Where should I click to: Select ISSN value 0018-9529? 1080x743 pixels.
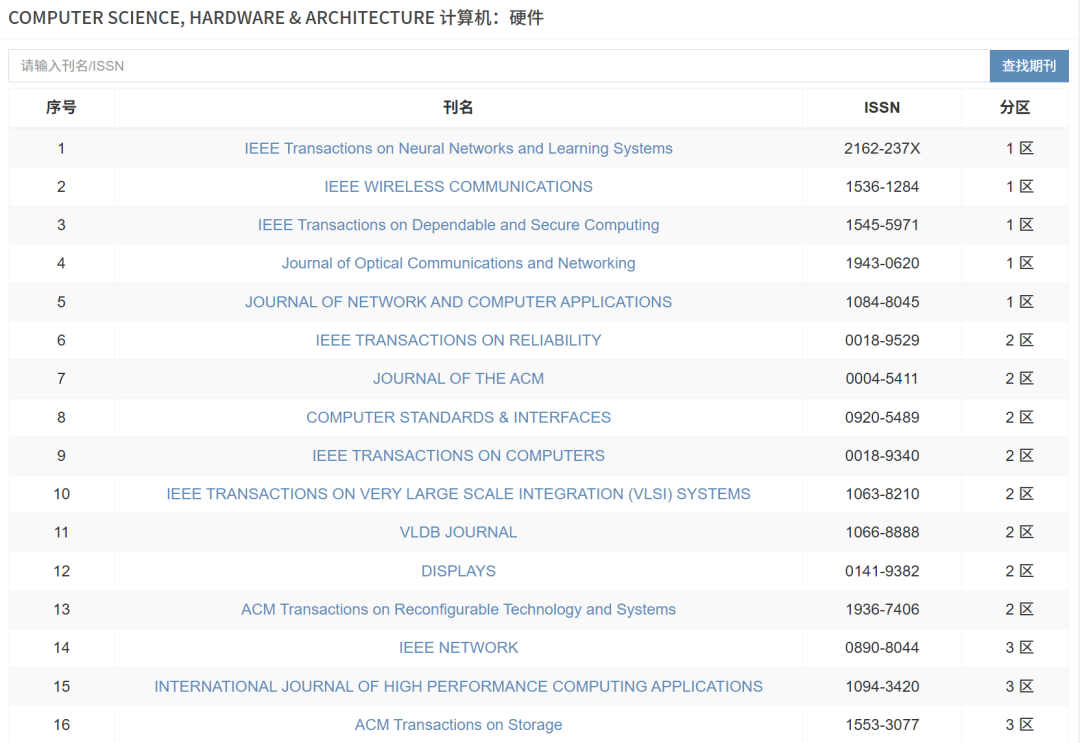(882, 340)
